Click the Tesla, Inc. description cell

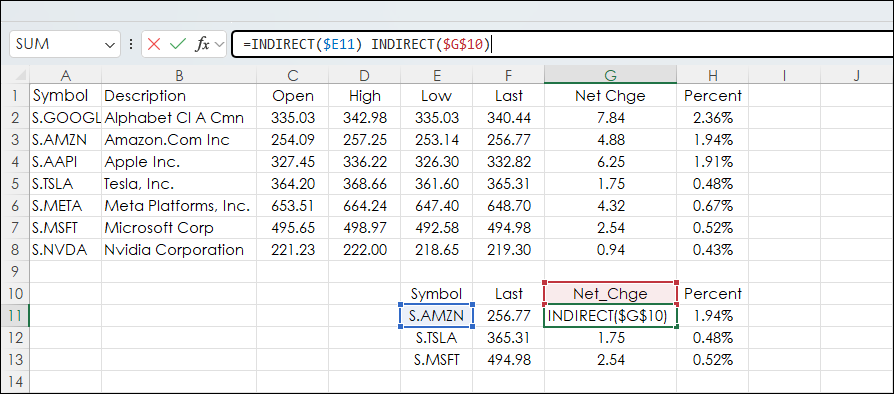[x=179, y=184]
